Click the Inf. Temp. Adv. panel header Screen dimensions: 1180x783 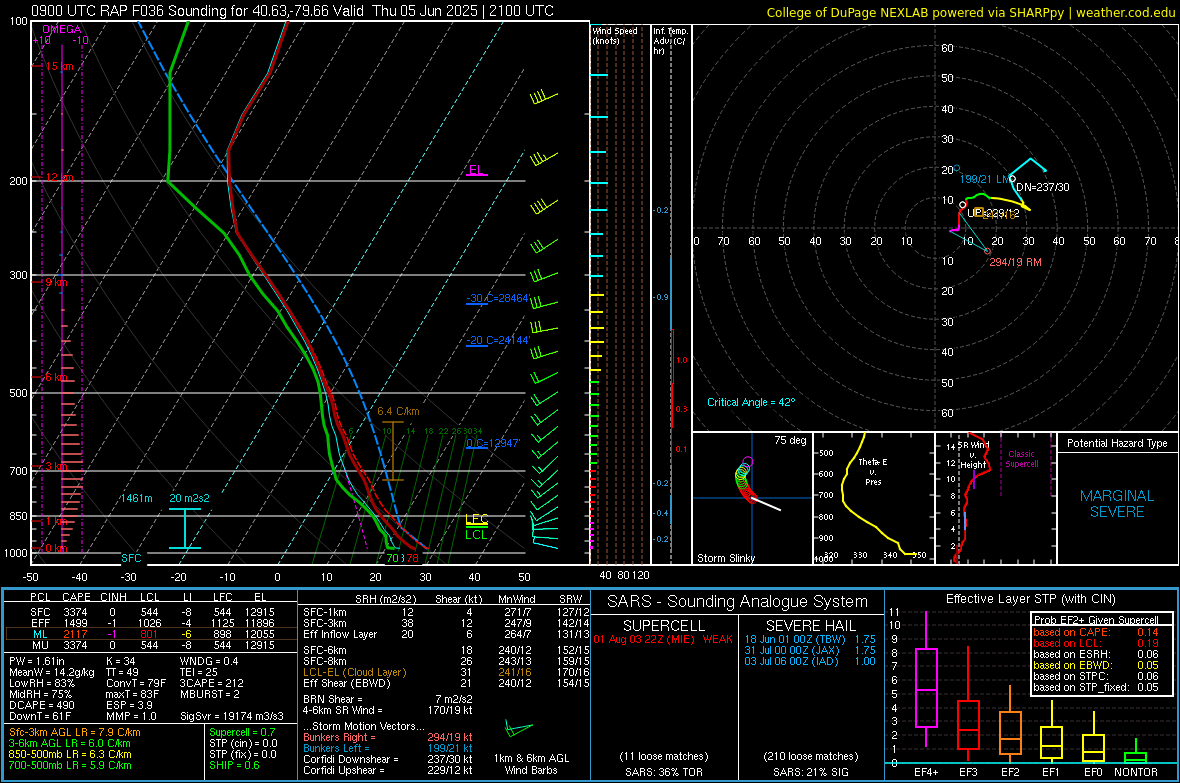pyautogui.click(x=670, y=41)
